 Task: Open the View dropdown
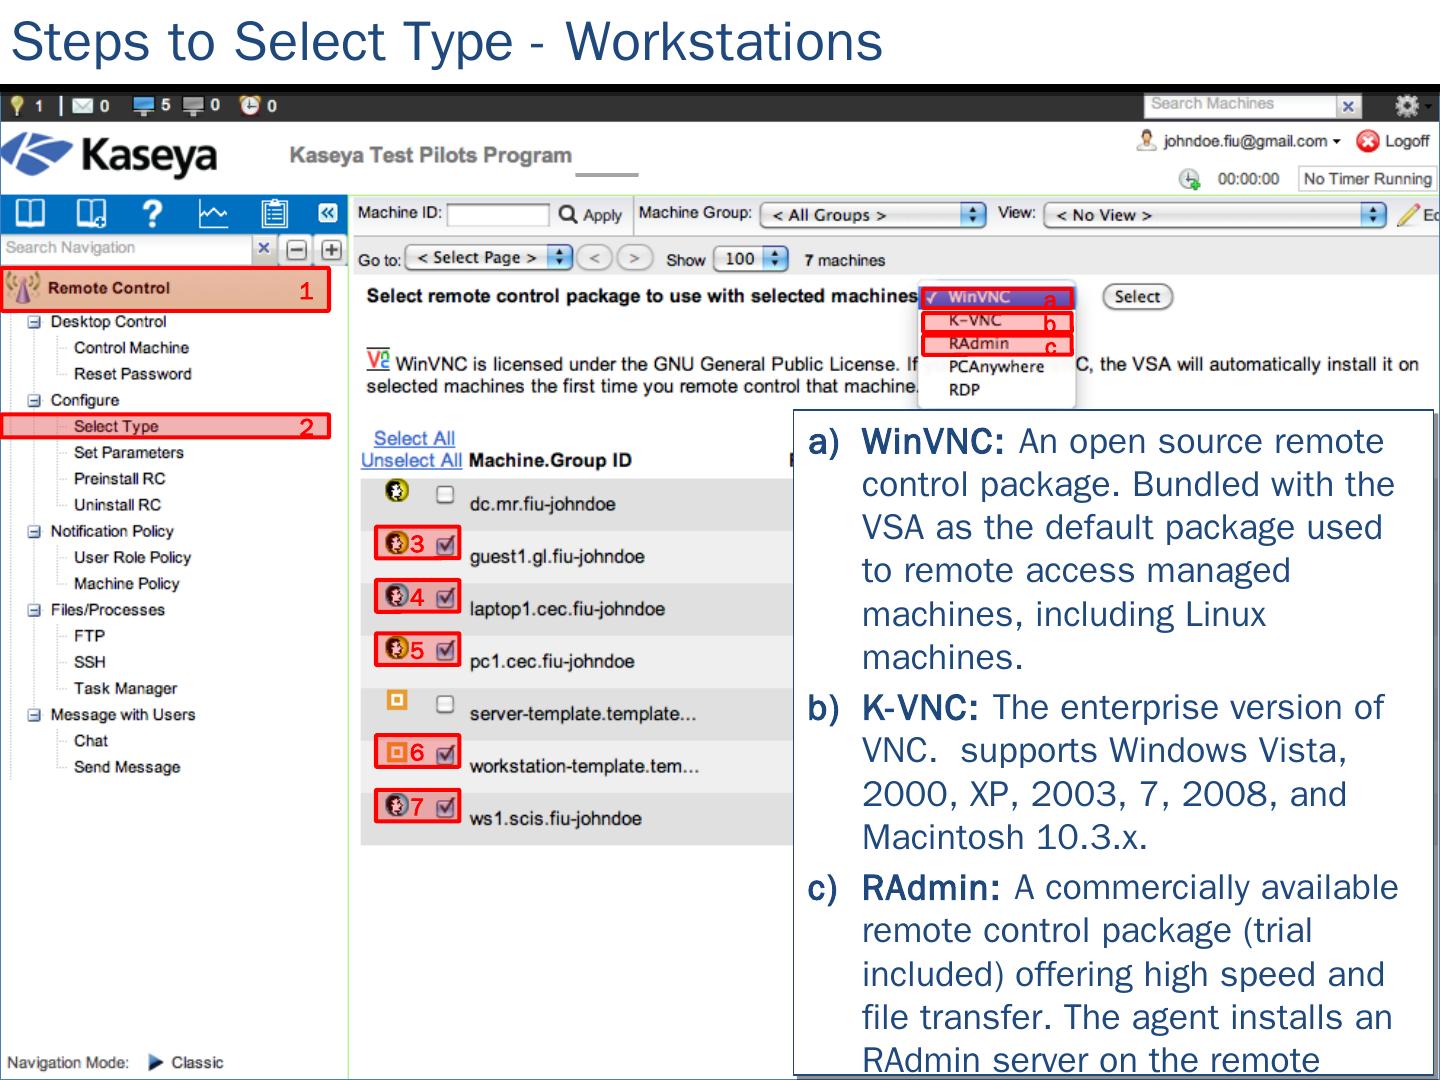pos(1215,215)
